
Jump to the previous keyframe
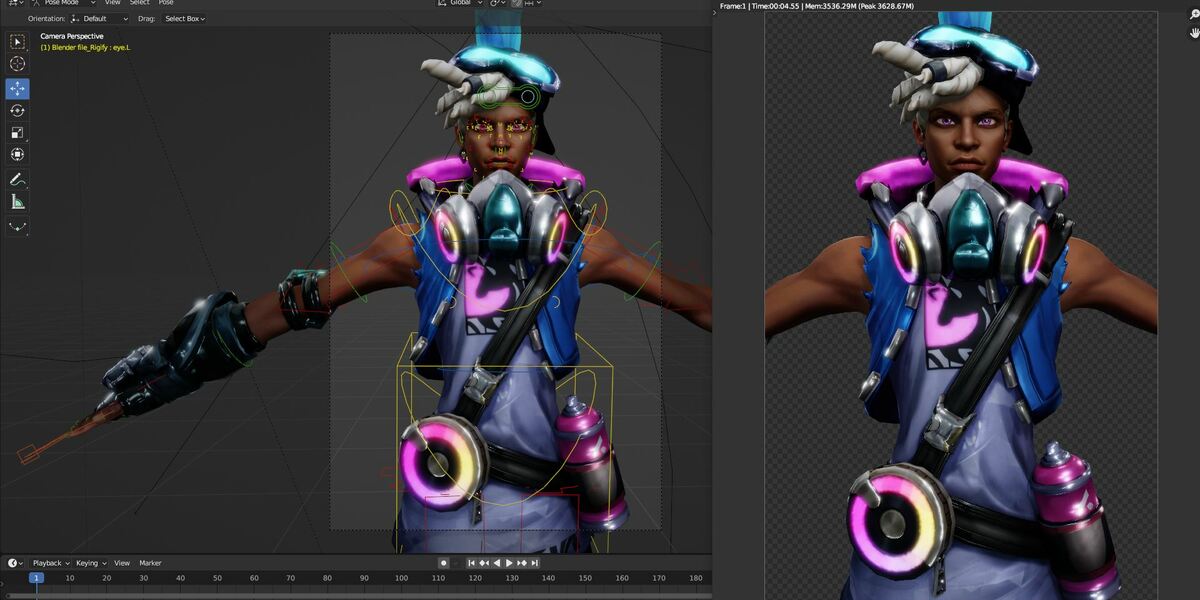(x=484, y=563)
